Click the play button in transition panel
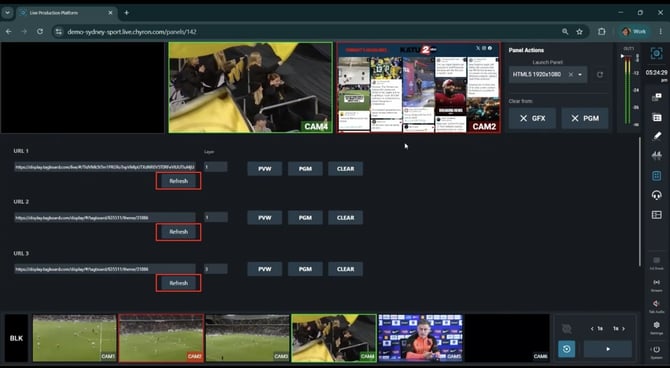The height and width of the screenshot is (368, 670). coord(608,349)
